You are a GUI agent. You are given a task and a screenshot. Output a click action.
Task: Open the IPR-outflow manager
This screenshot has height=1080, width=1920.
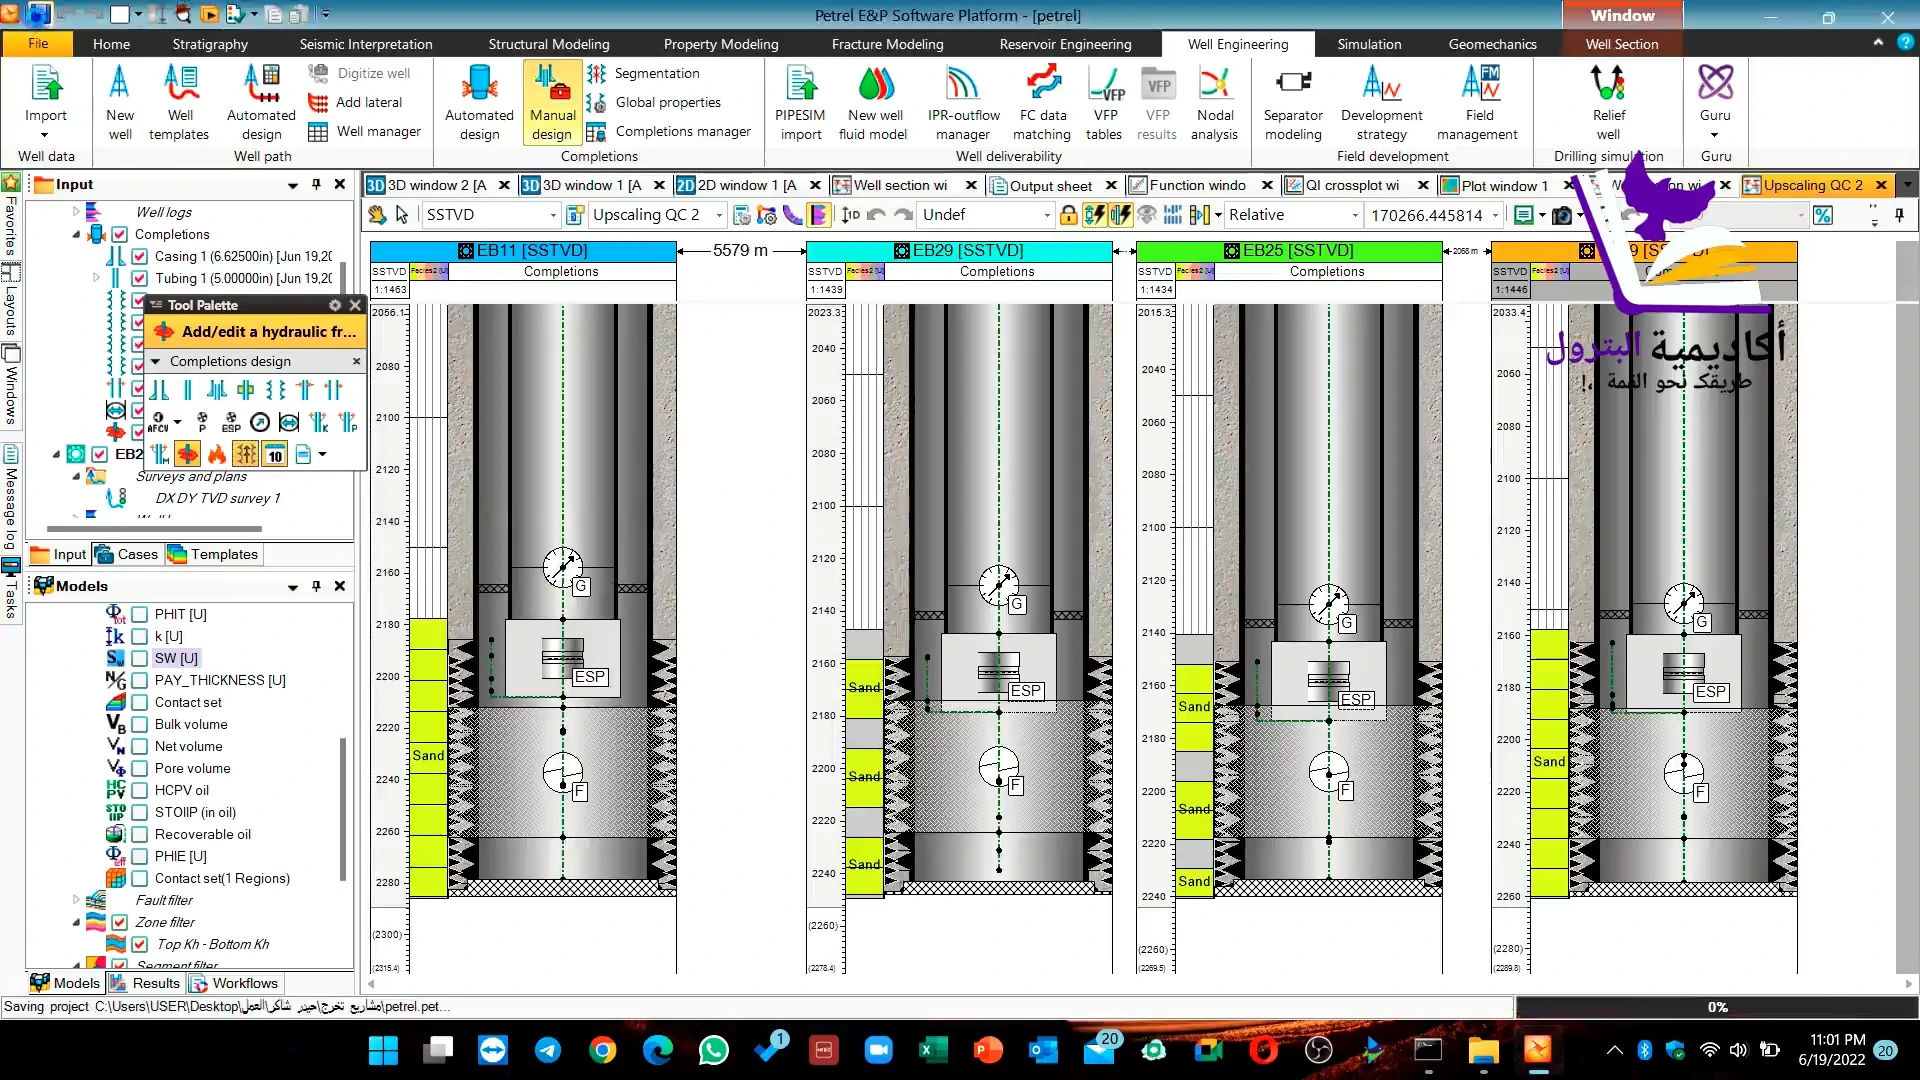click(x=963, y=103)
